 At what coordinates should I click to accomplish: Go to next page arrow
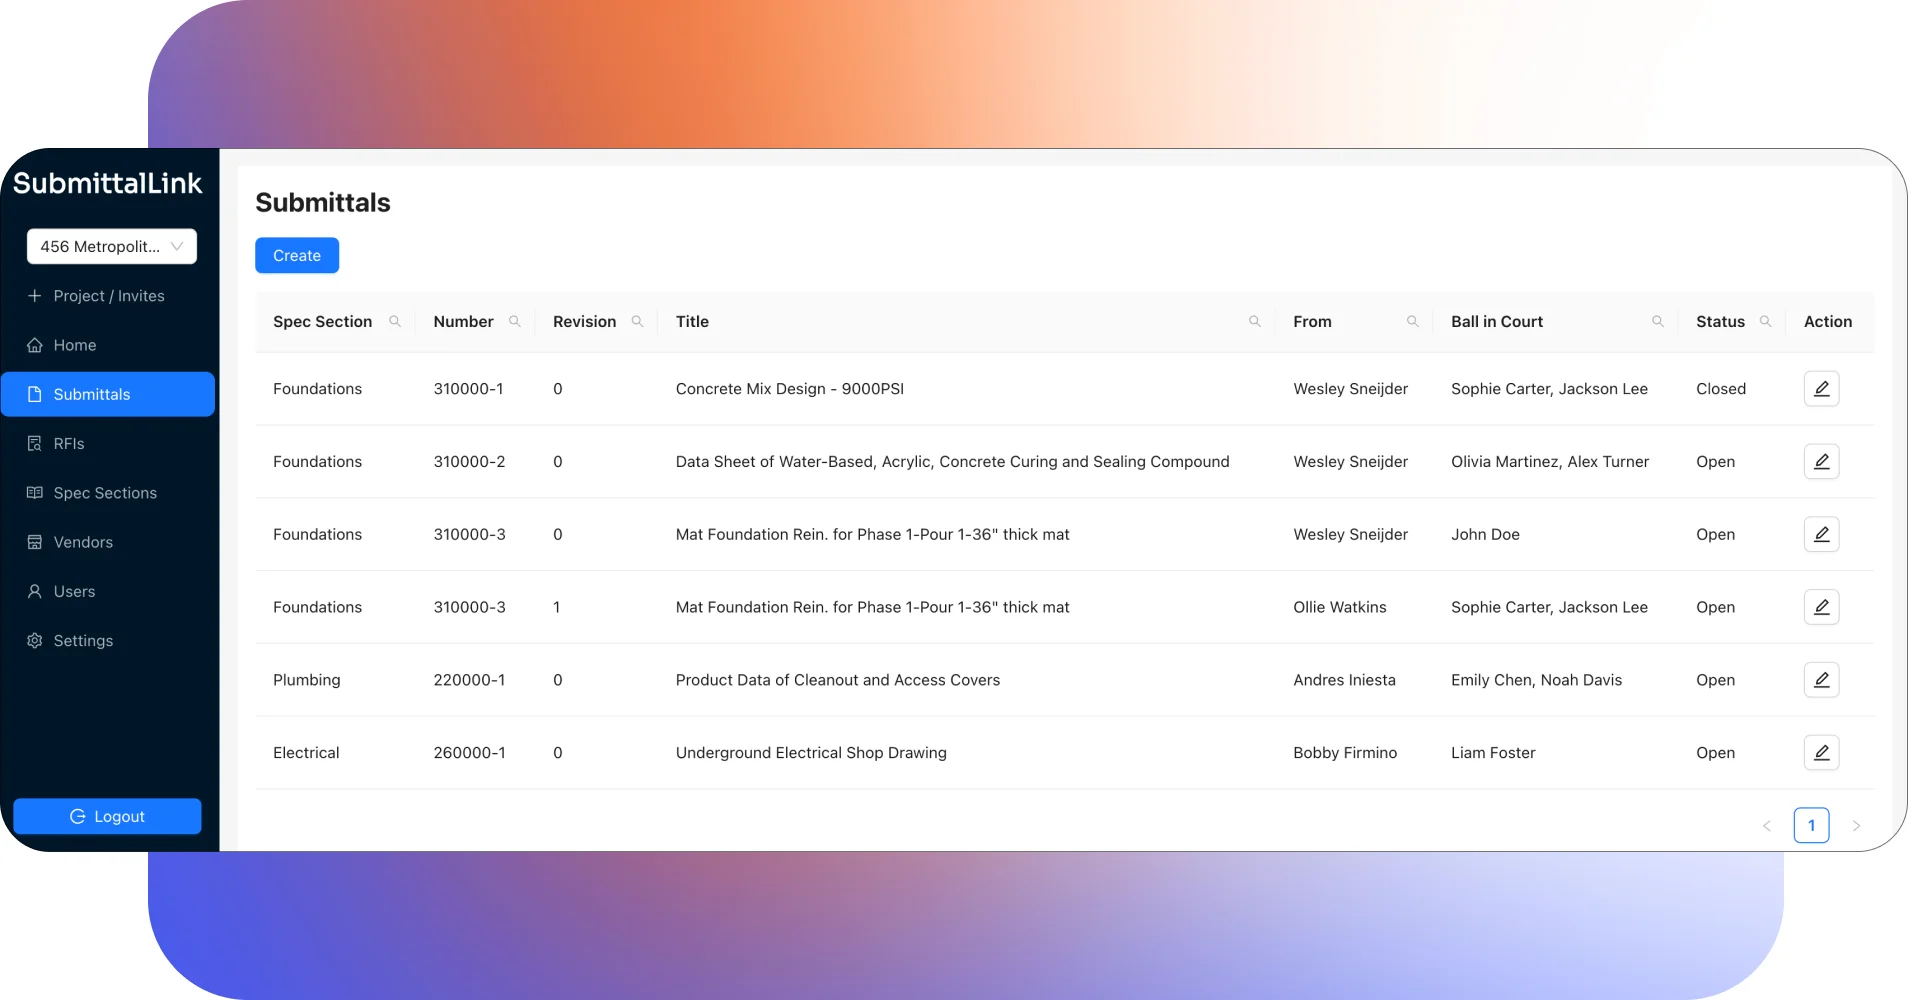(1856, 826)
